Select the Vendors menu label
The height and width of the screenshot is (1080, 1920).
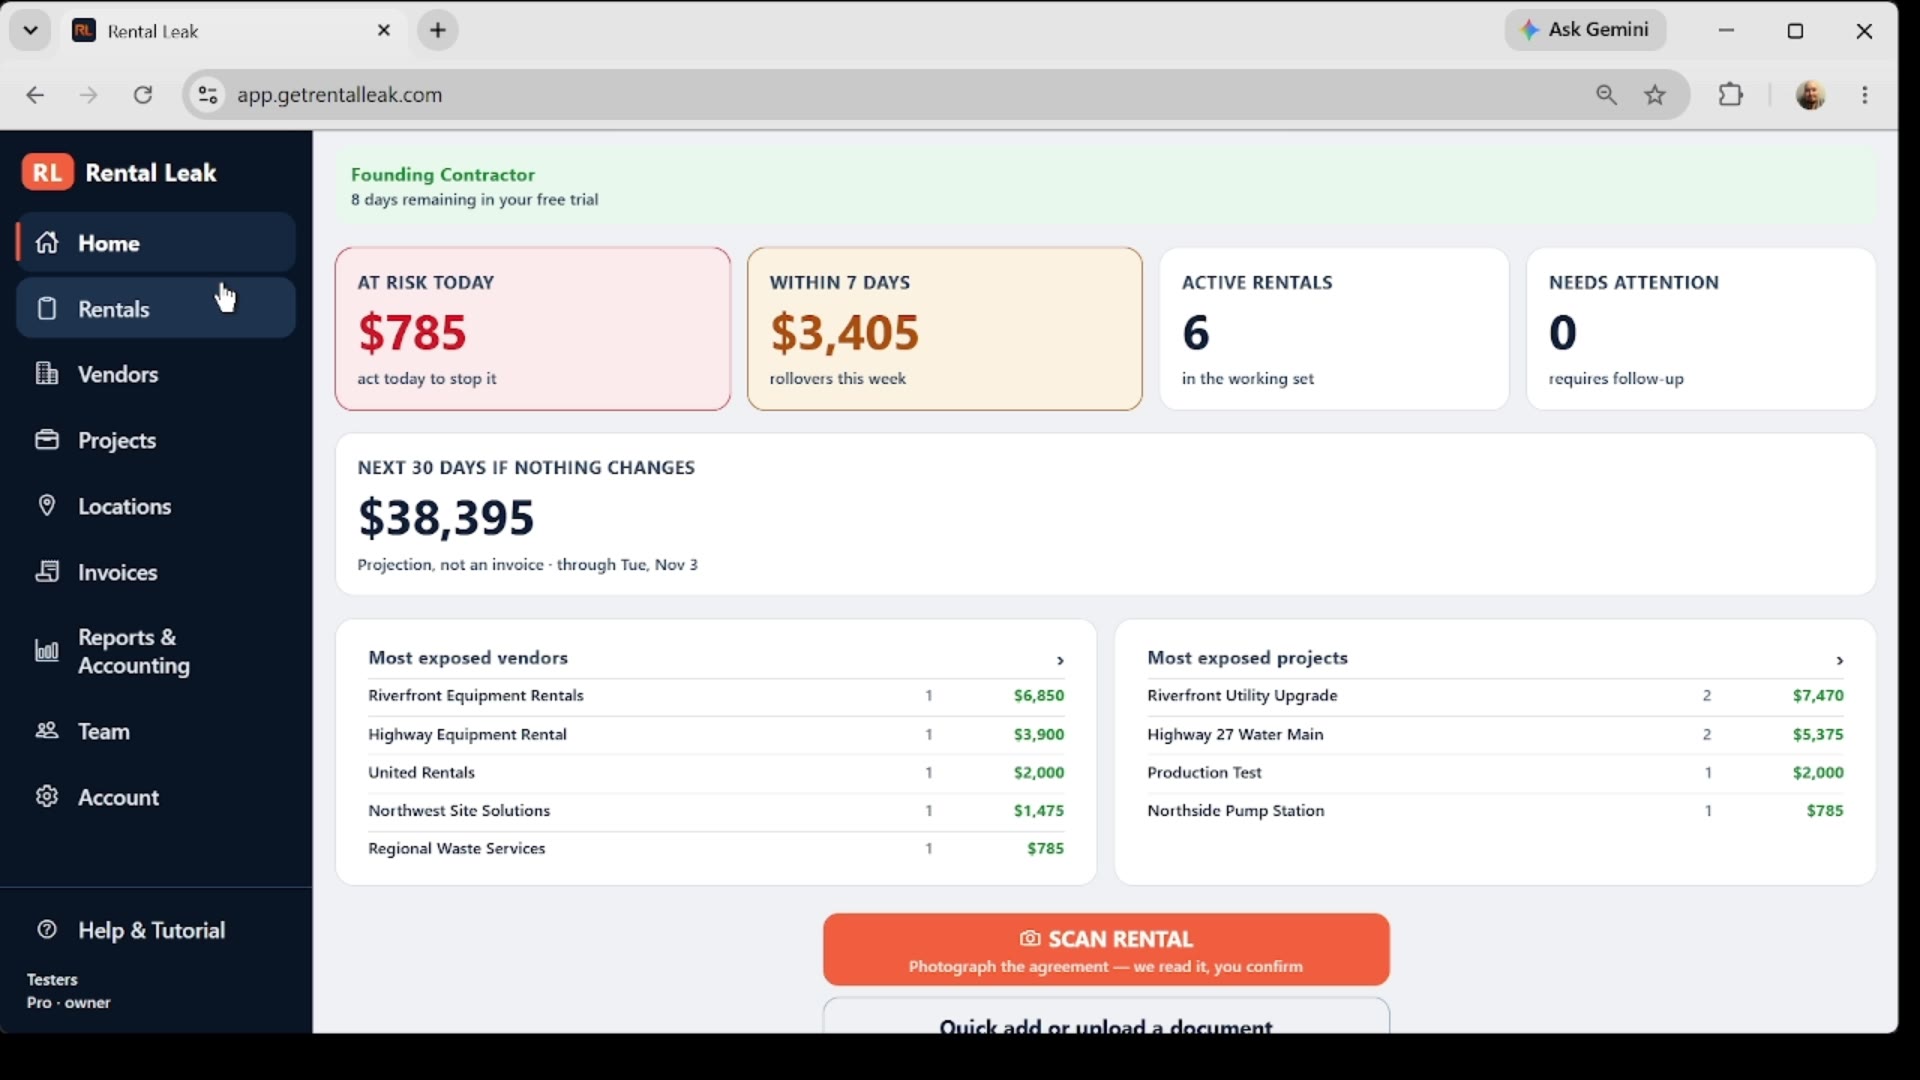[x=118, y=374]
